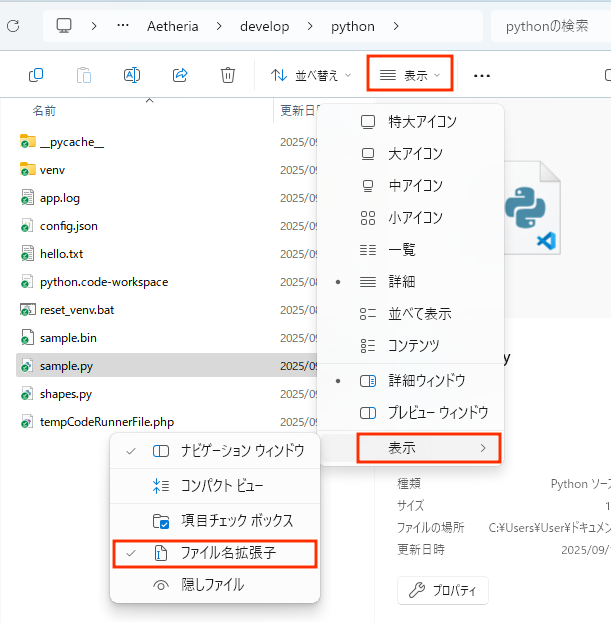
Task: Collapse the view dropdown in toolbar
Action: (411, 75)
